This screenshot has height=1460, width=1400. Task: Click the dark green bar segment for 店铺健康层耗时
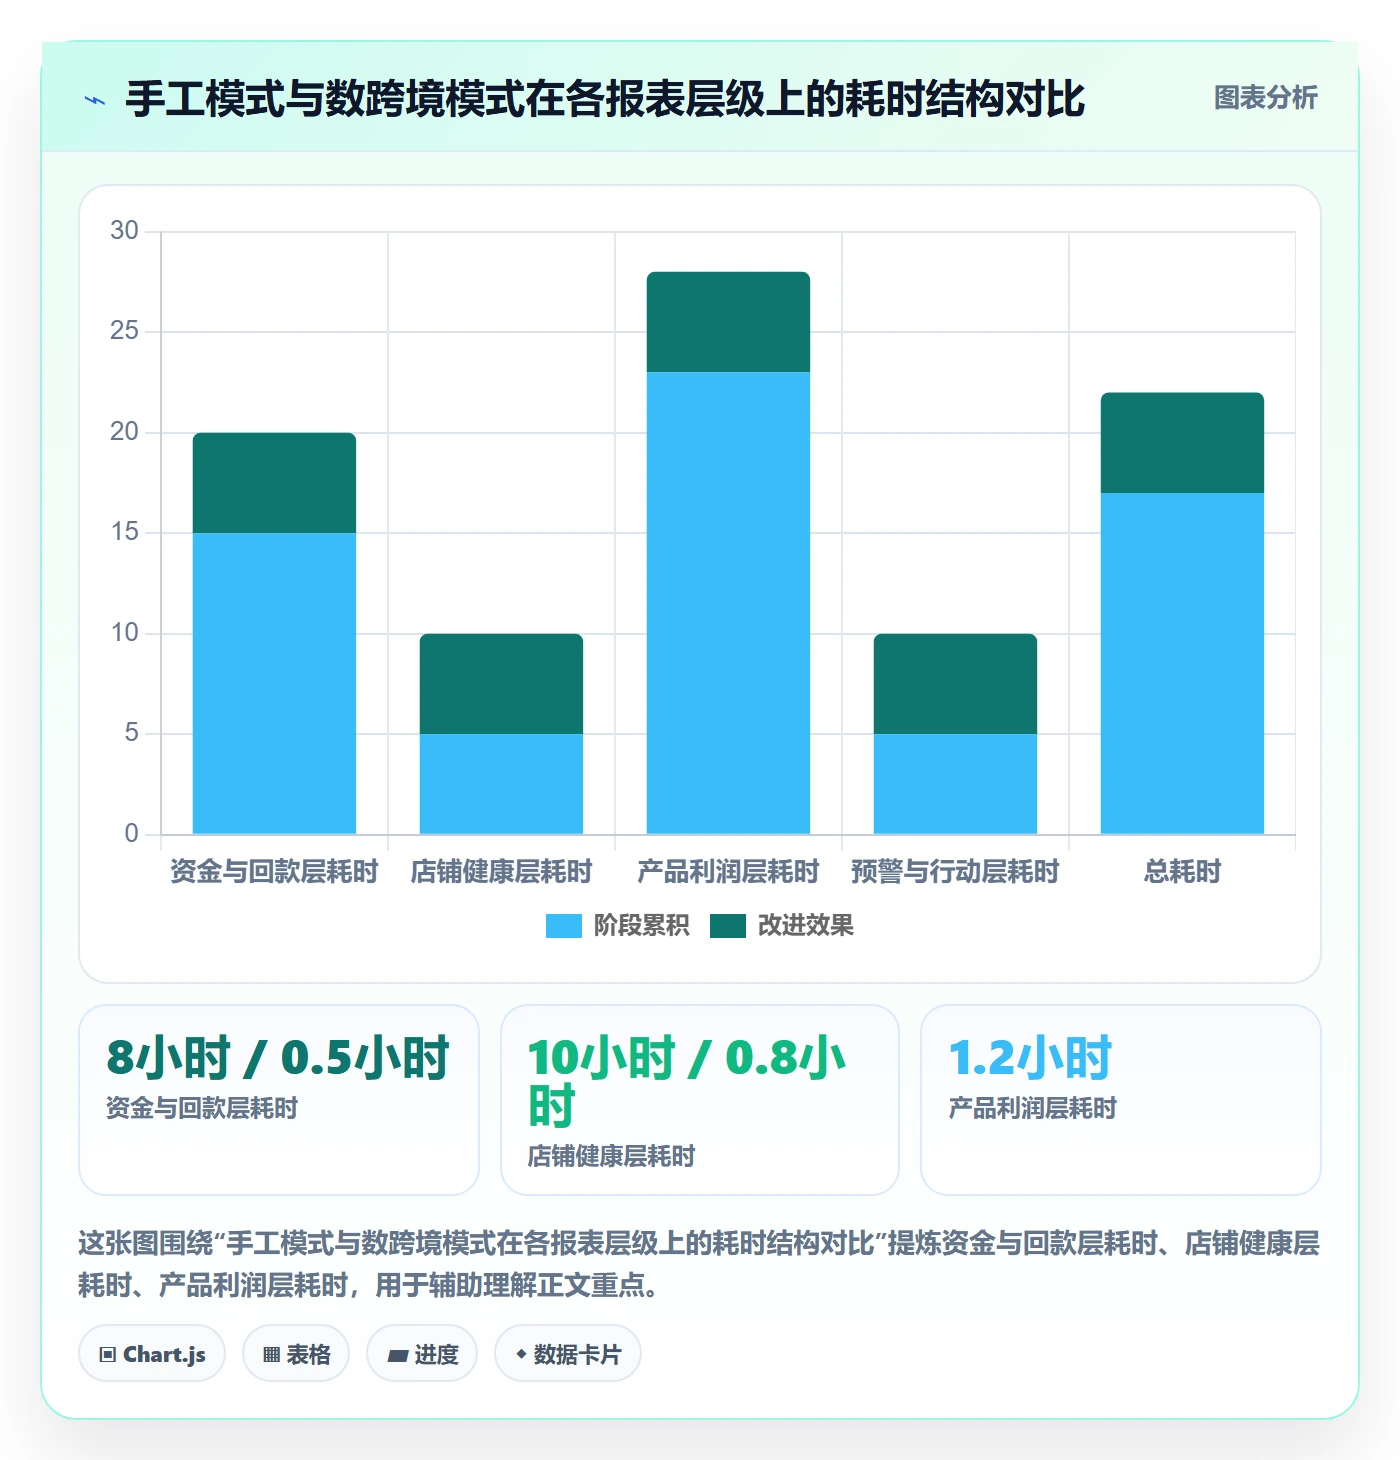coord(501,684)
